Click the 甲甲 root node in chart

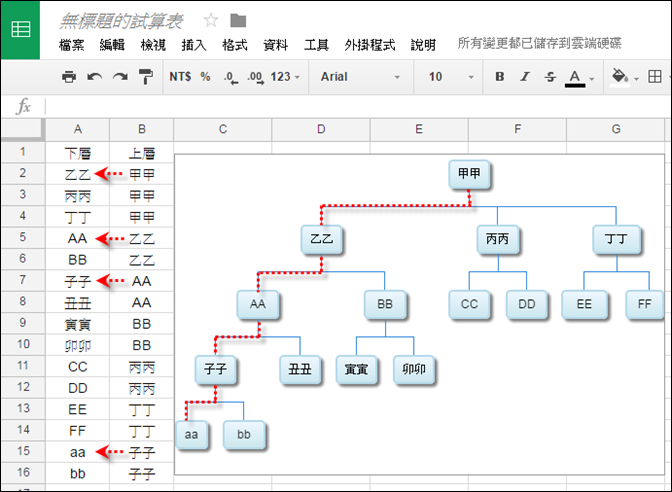click(469, 174)
